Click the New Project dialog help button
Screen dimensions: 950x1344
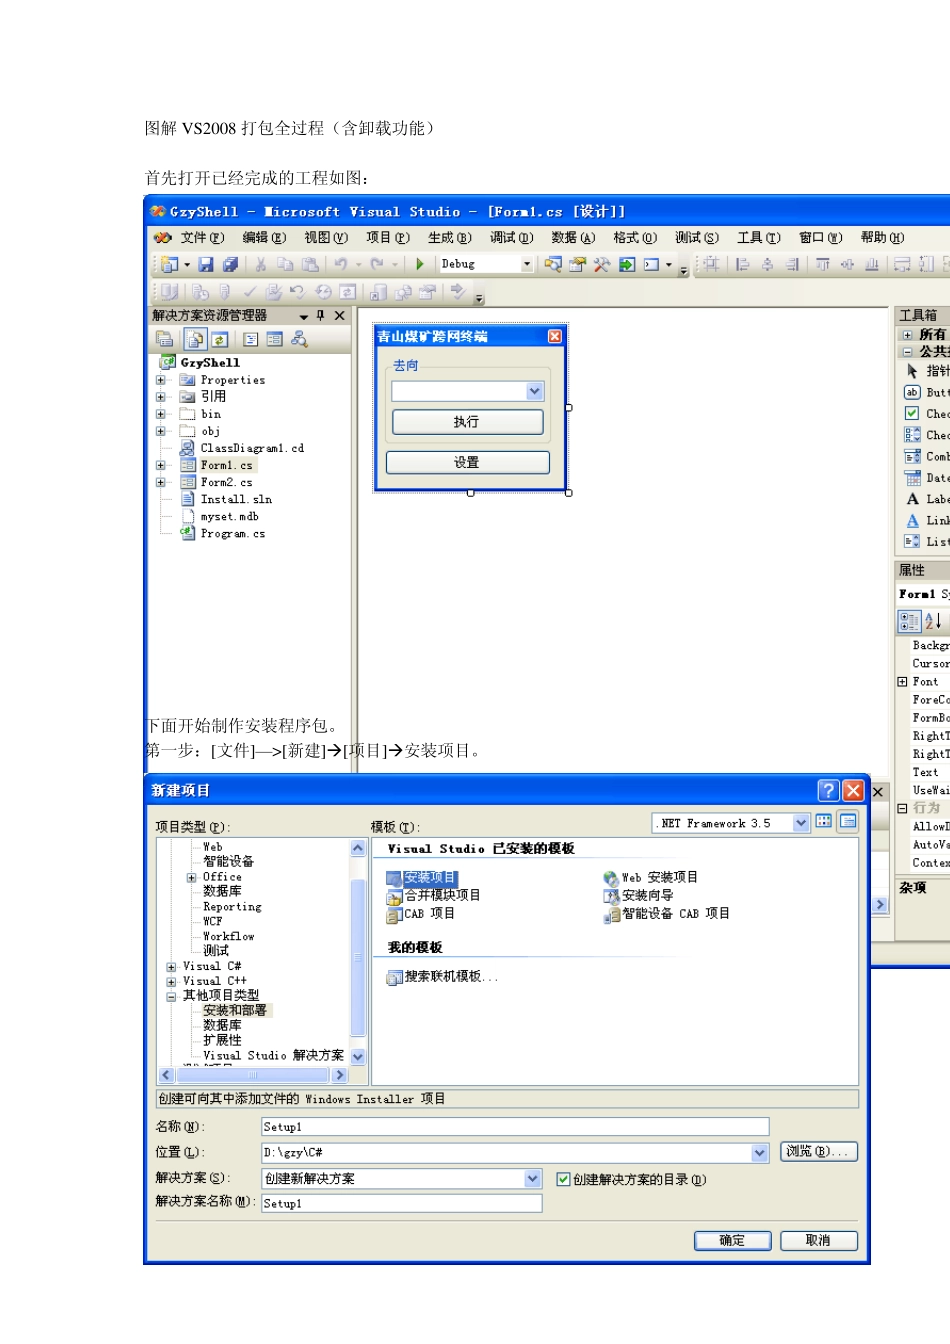(828, 790)
